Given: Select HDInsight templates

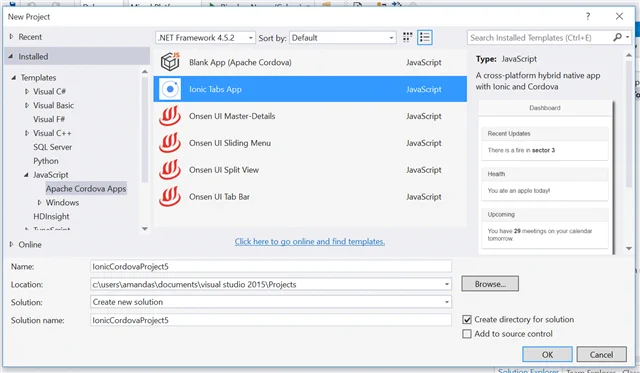Looking at the screenshot, I should point(51,216).
